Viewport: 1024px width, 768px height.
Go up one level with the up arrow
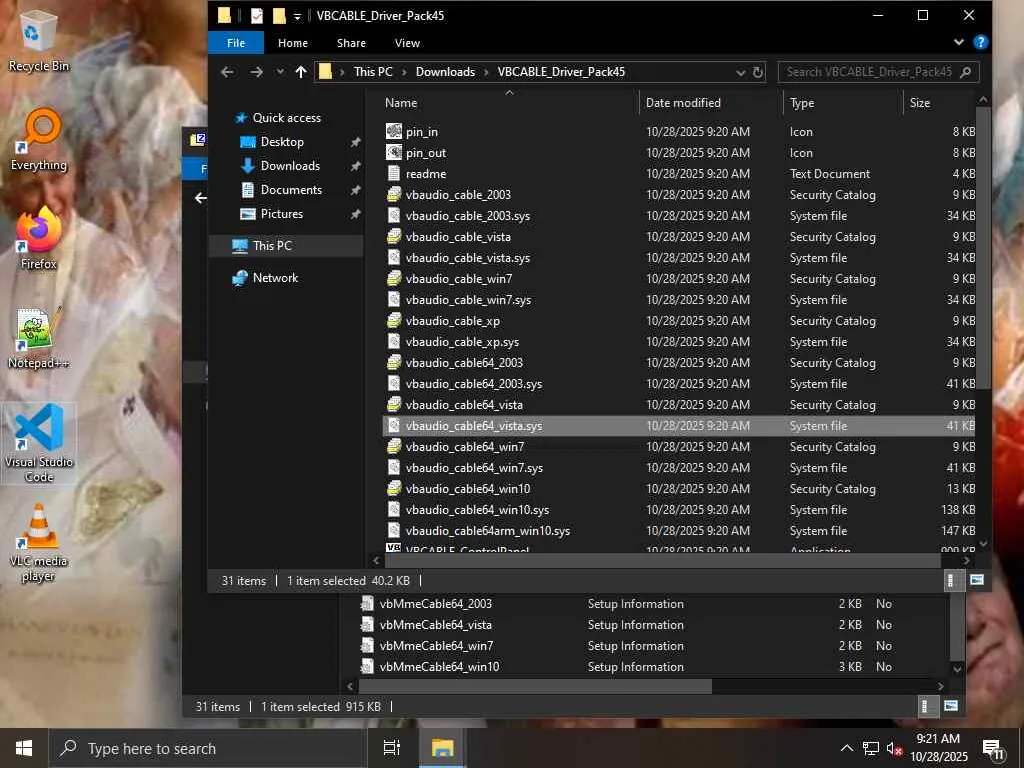(x=301, y=72)
